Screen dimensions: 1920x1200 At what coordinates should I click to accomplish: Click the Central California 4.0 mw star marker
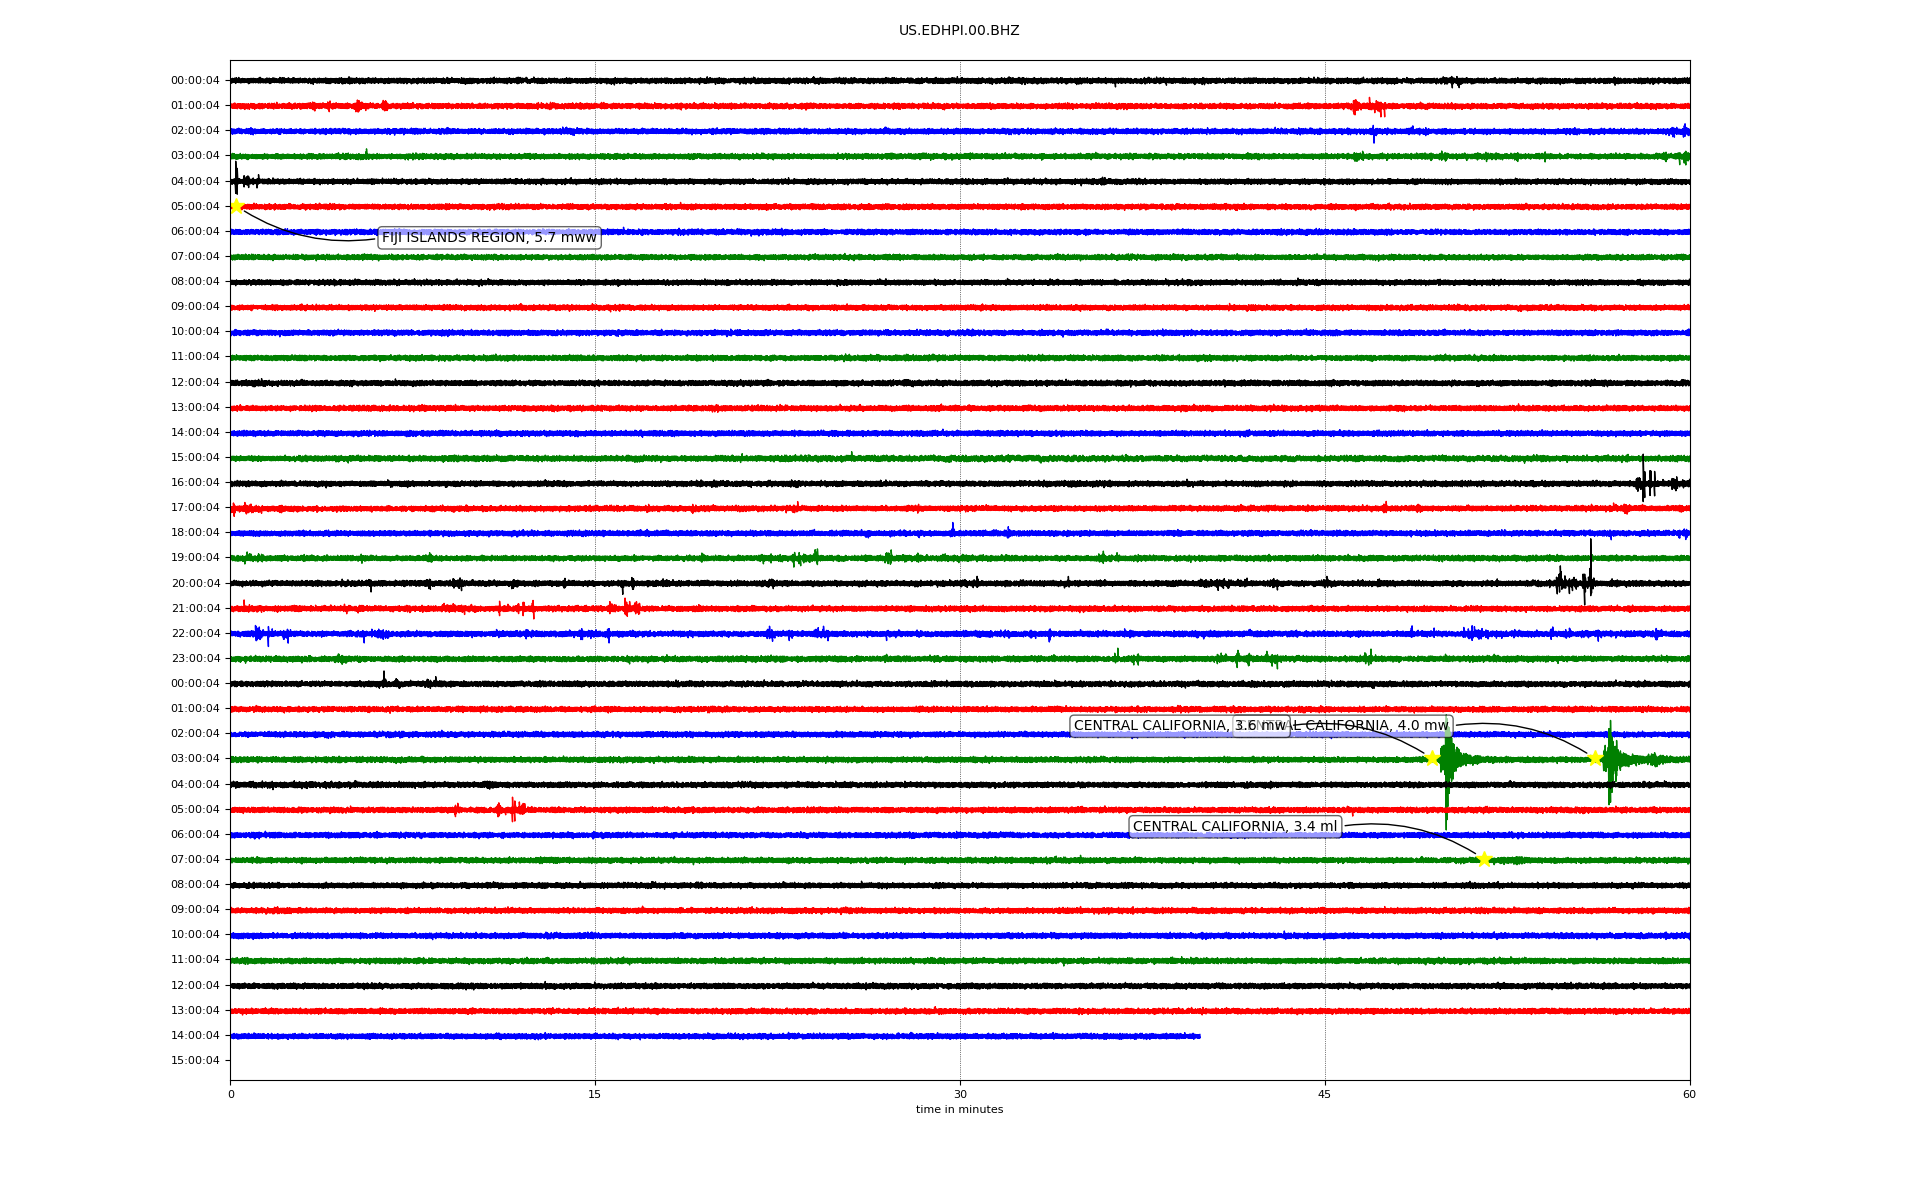(1595, 758)
